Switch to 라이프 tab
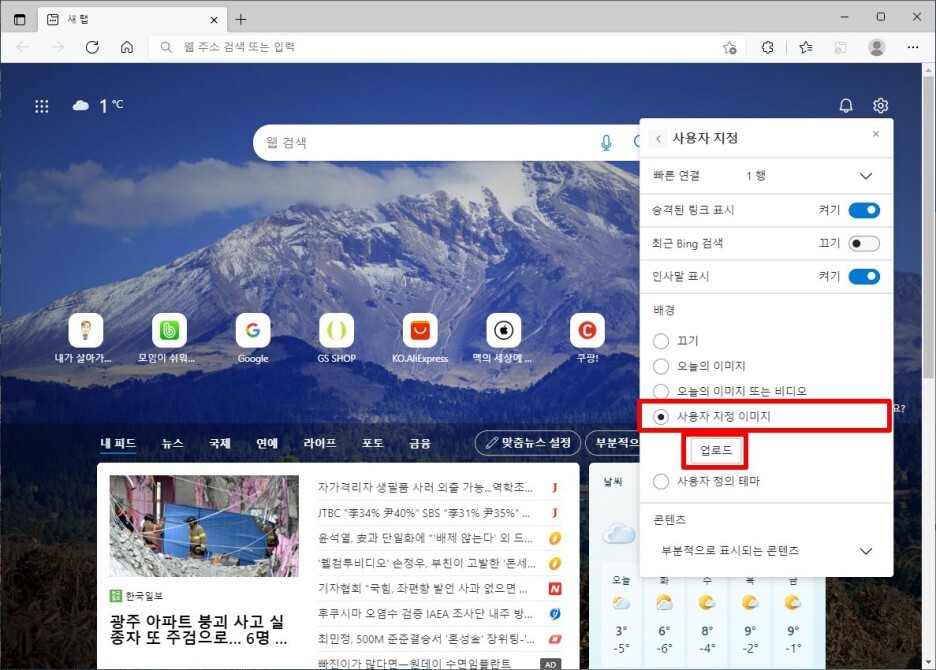The width and height of the screenshot is (936, 670). point(319,444)
